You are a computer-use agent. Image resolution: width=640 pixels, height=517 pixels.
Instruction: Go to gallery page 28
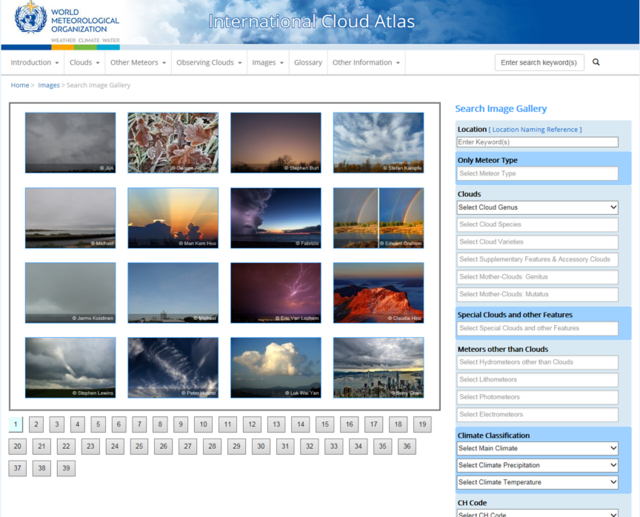[212, 446]
